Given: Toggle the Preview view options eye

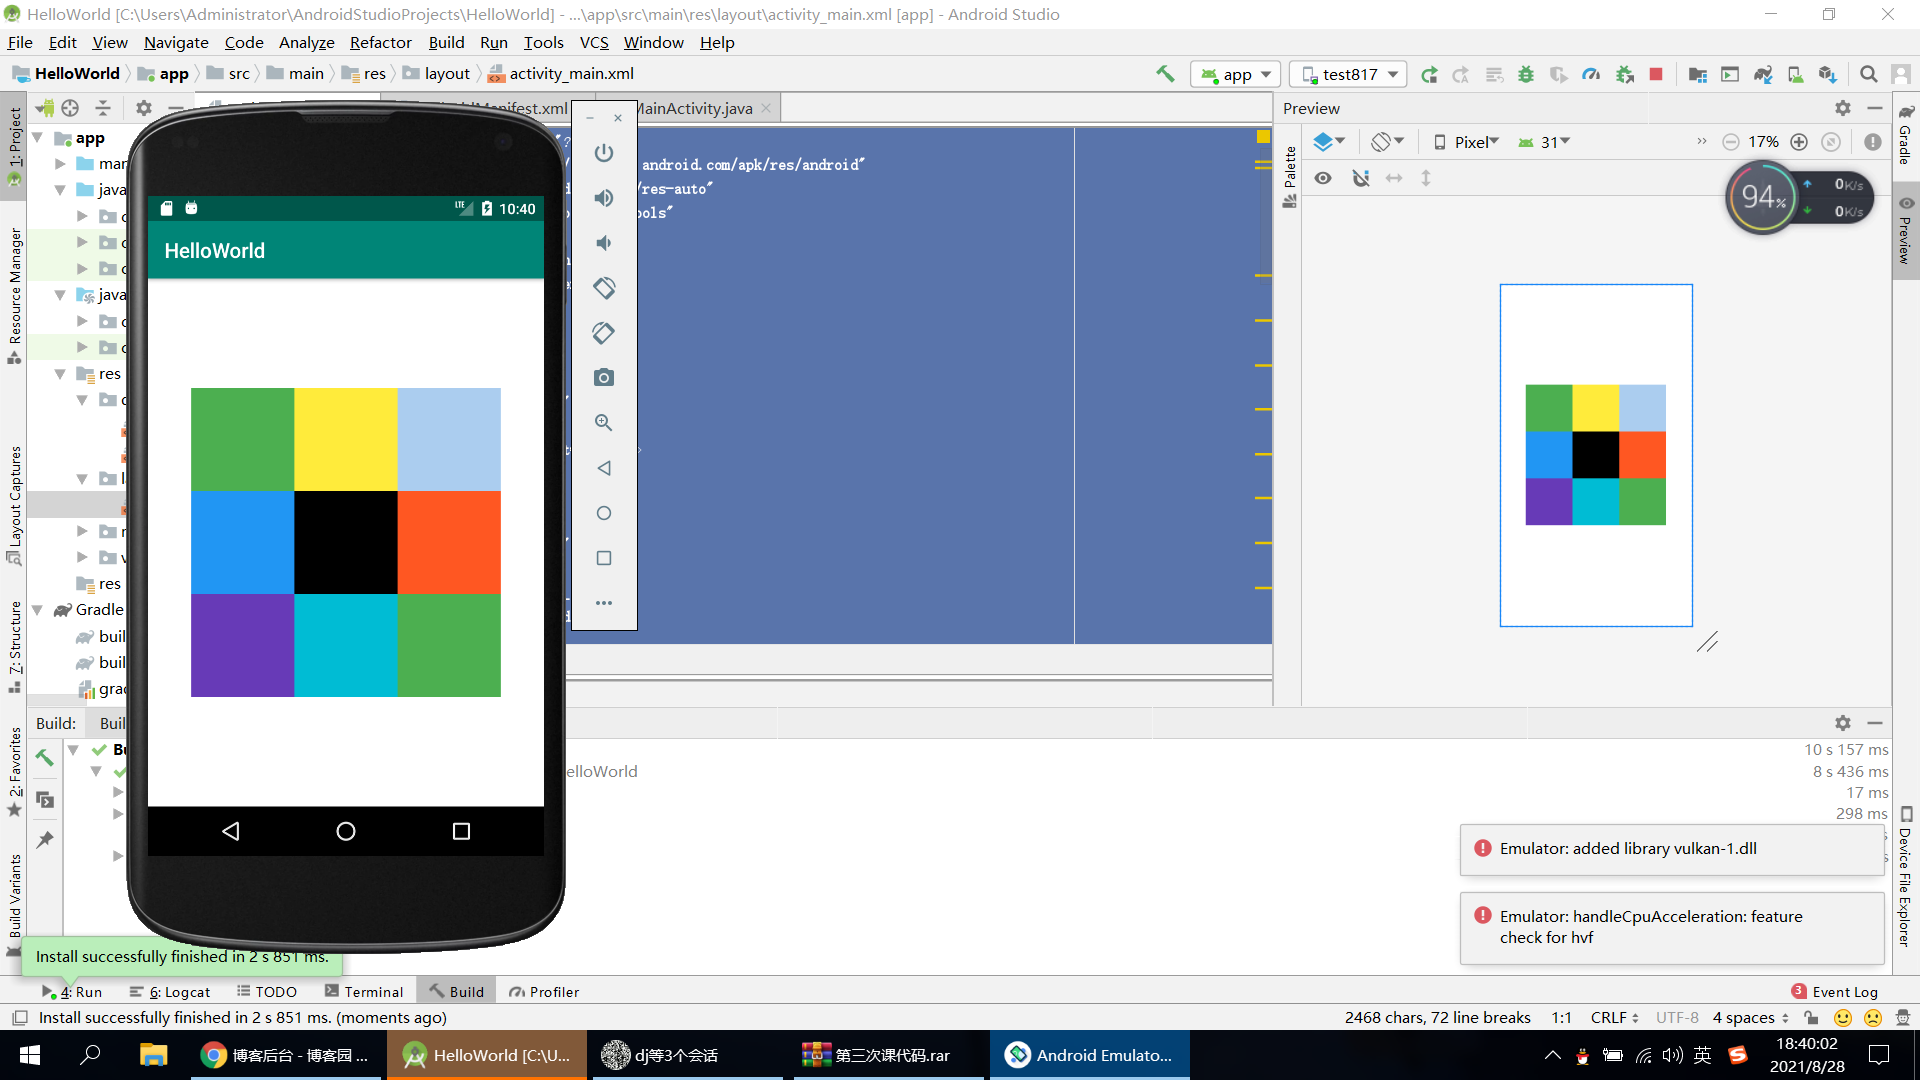Looking at the screenshot, I should click(x=1323, y=178).
